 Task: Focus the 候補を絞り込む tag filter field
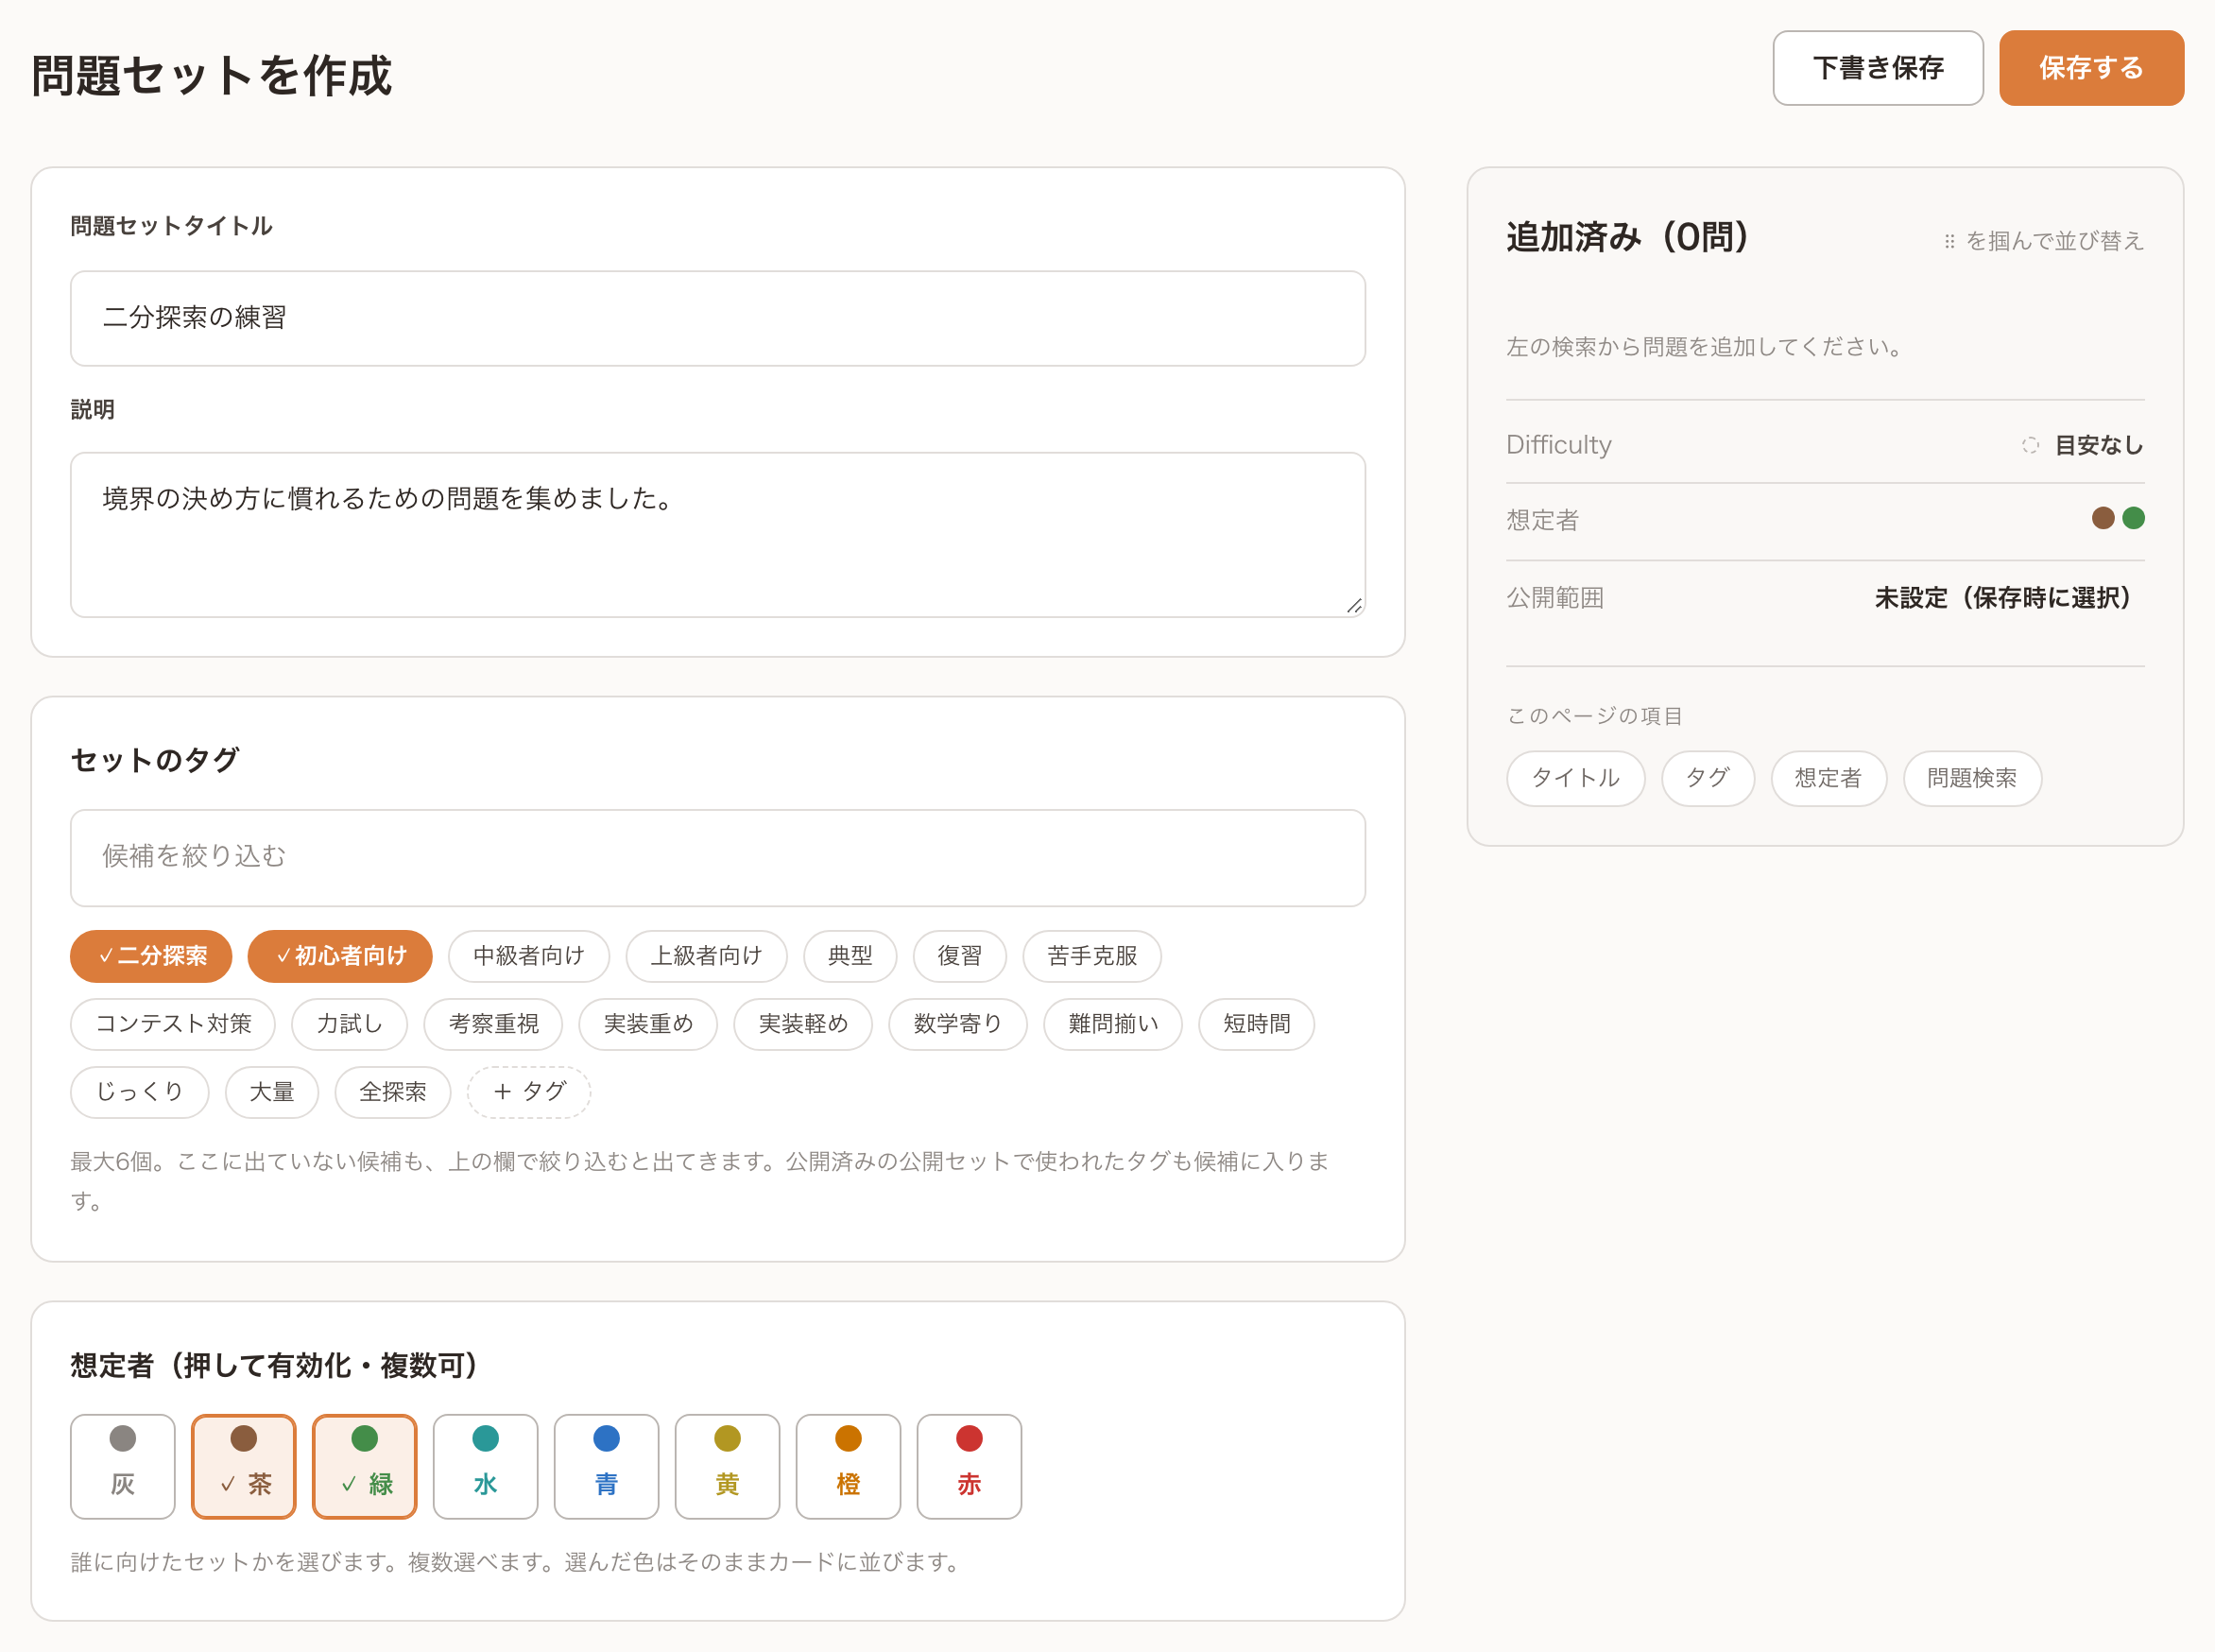click(x=717, y=858)
